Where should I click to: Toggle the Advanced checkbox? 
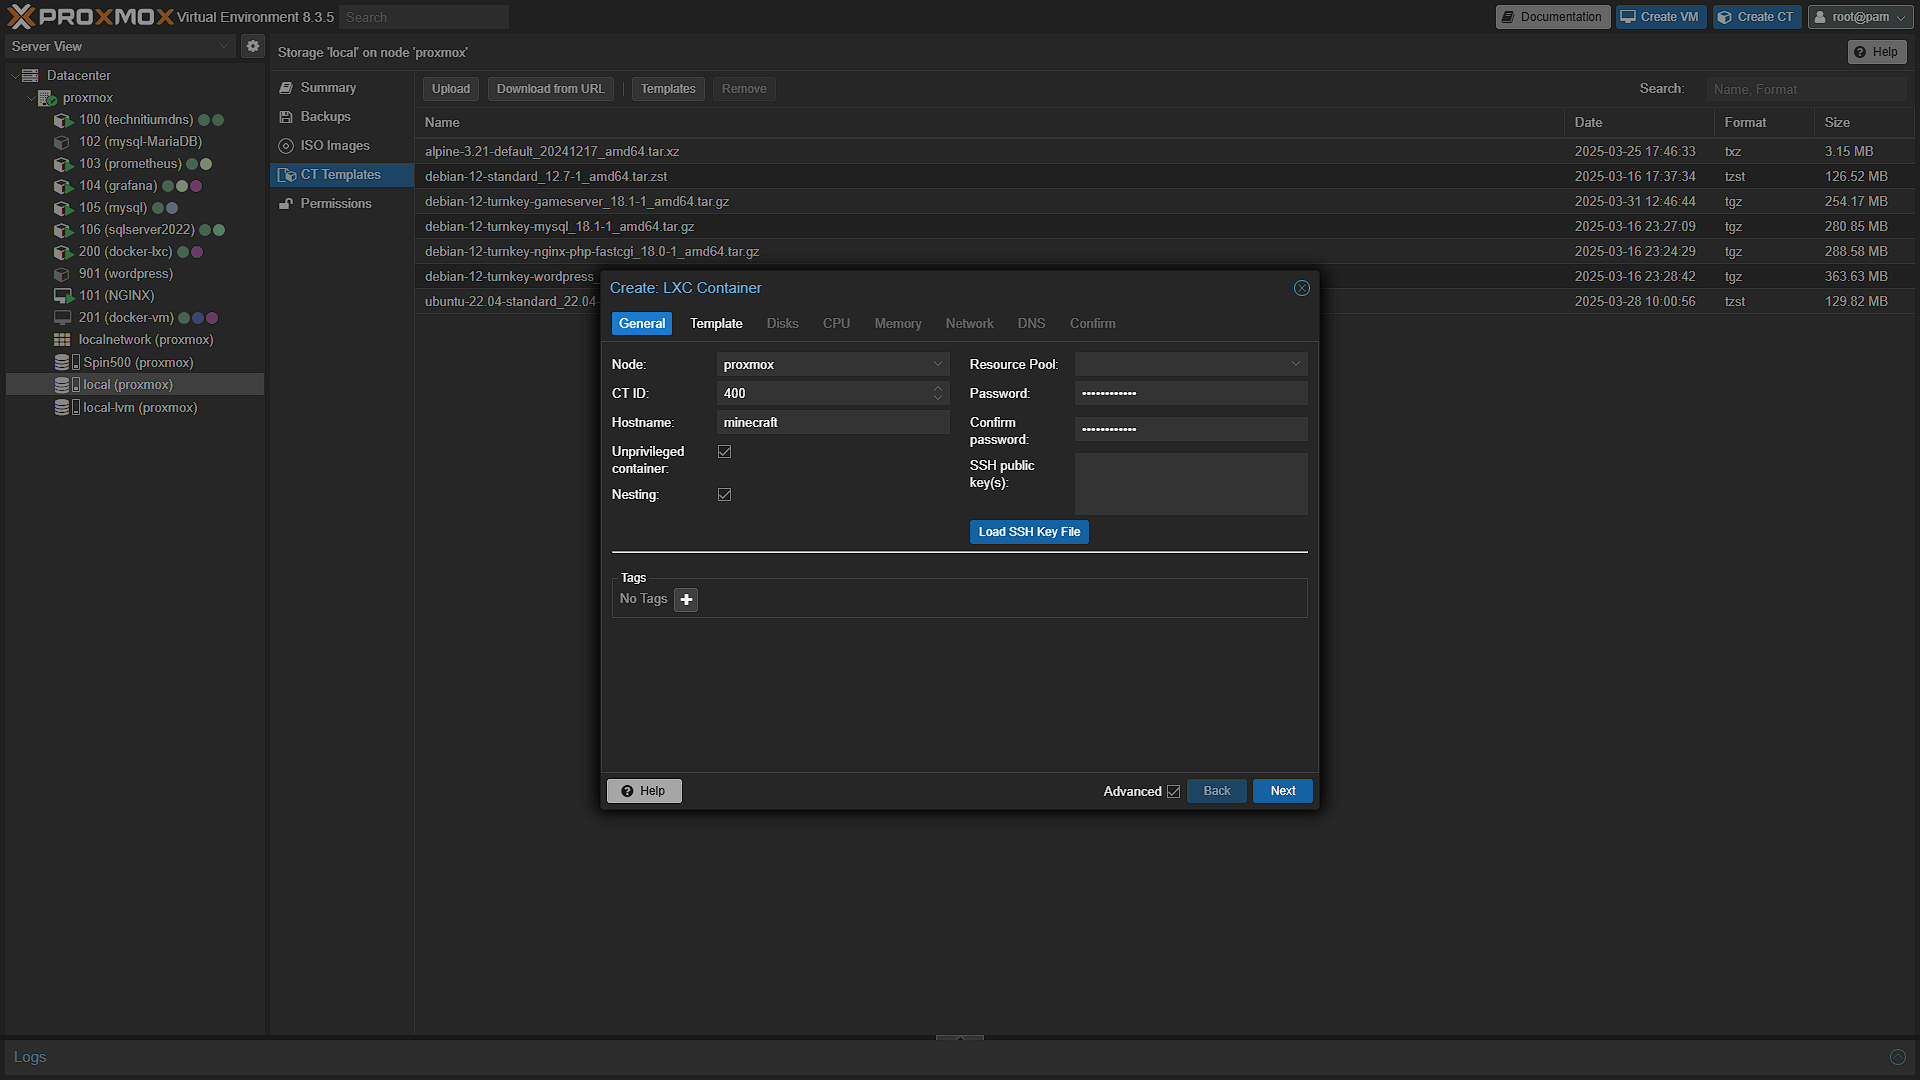click(x=1174, y=792)
